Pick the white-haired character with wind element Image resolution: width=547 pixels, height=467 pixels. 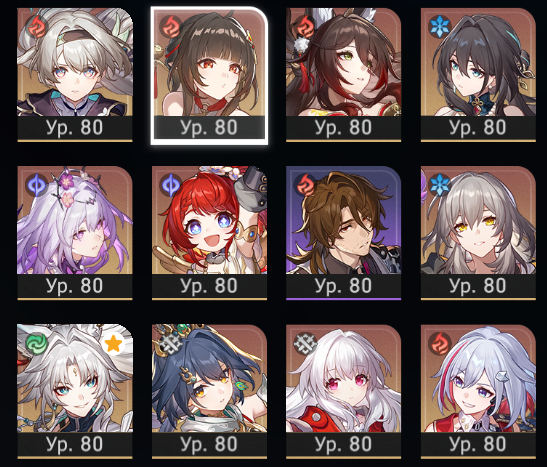pos(75,391)
